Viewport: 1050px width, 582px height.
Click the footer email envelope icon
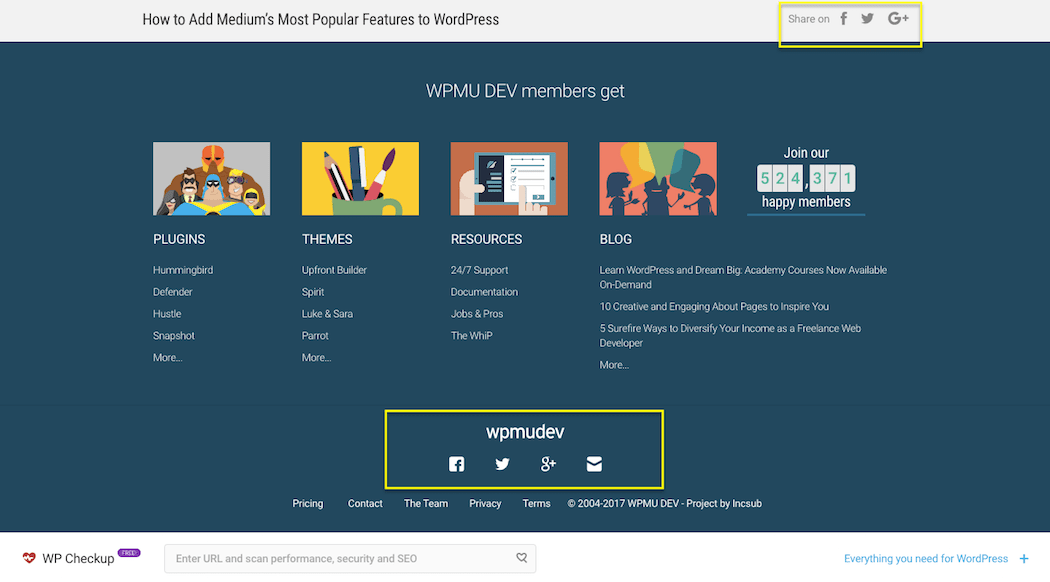(x=594, y=464)
